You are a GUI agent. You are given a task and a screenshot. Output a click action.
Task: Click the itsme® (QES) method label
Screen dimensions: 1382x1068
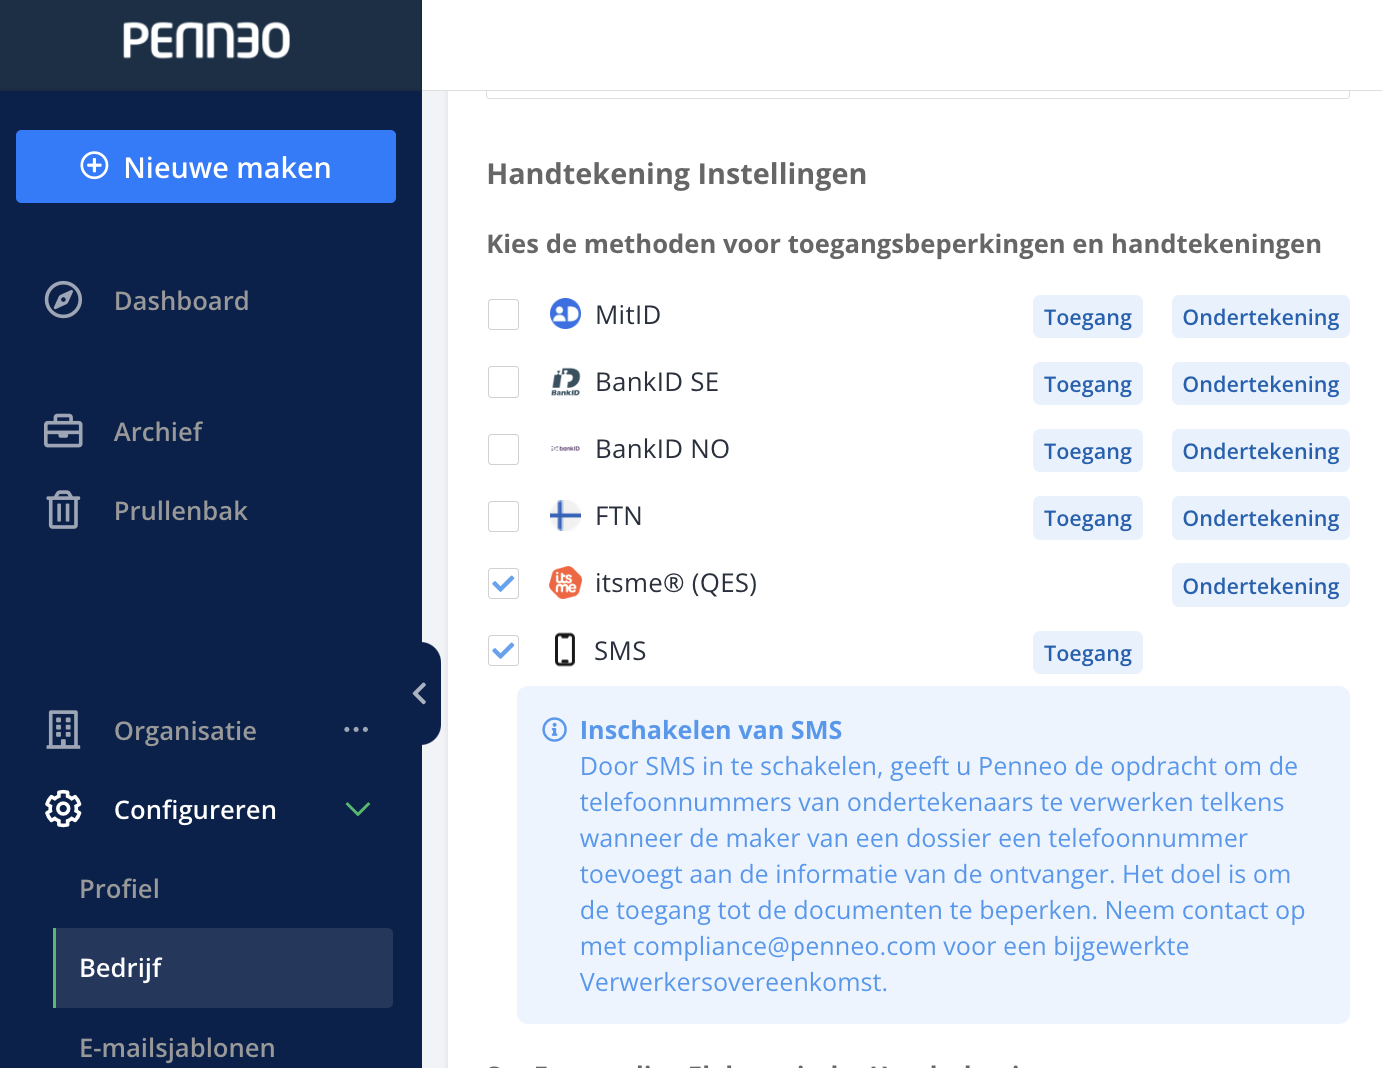(x=676, y=583)
